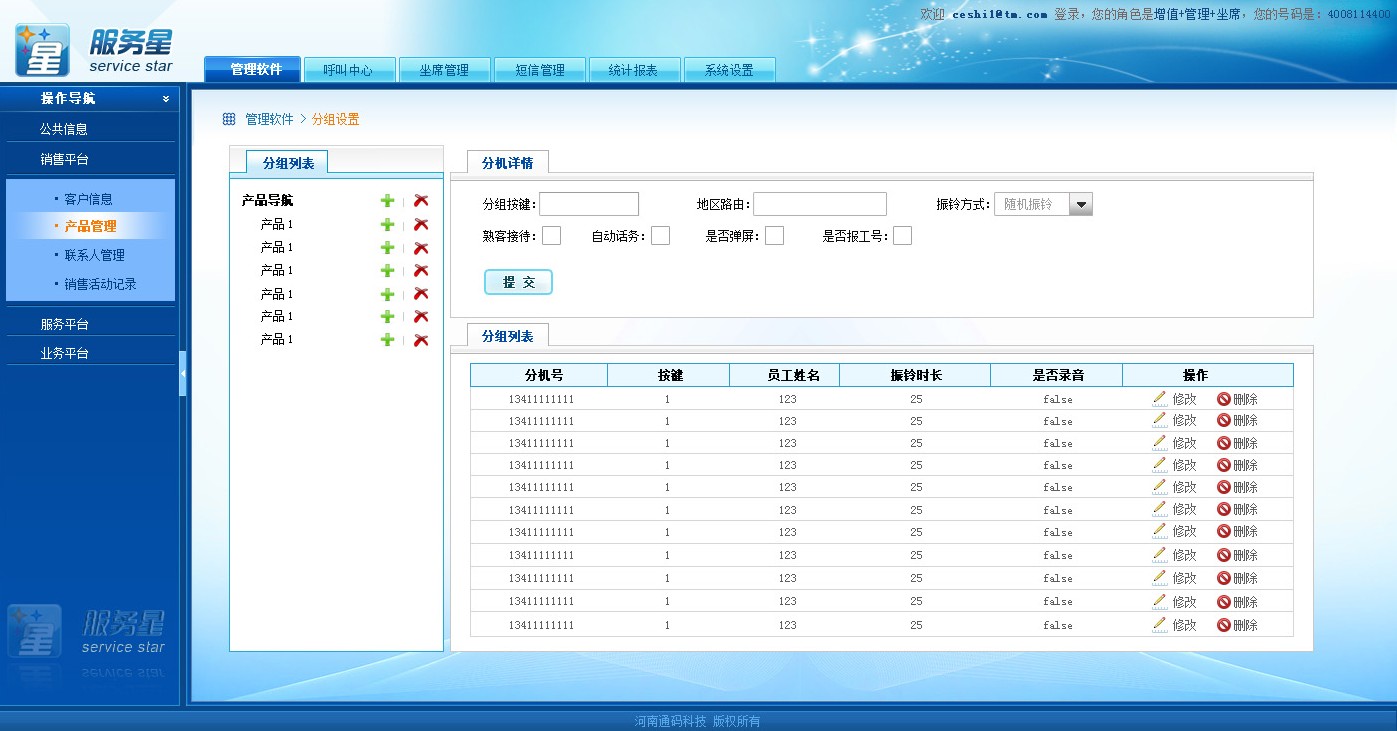Image resolution: width=1397 pixels, height=731 pixels.
Task: Focus the 分组按键 input field
Action: 589,204
